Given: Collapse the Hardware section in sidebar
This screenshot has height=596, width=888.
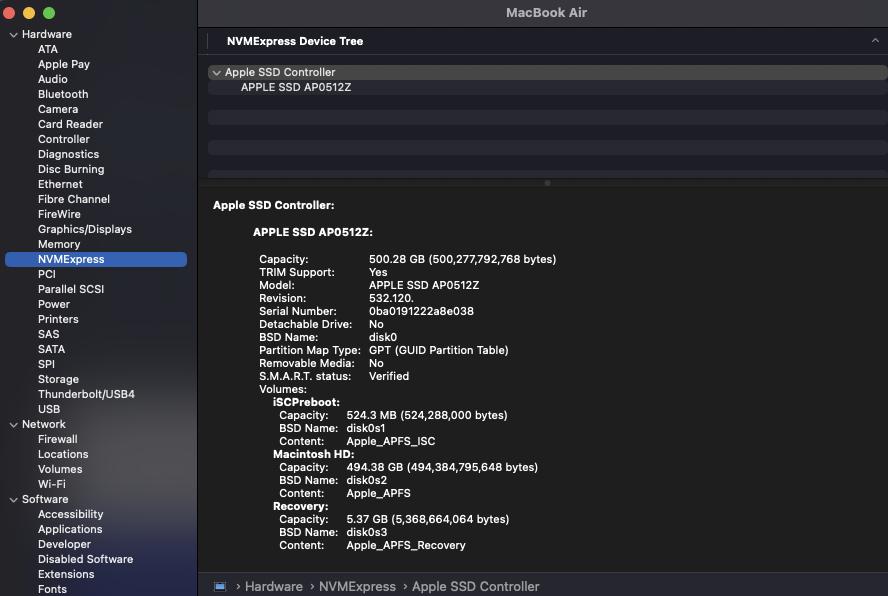Looking at the screenshot, I should click(x=14, y=35).
